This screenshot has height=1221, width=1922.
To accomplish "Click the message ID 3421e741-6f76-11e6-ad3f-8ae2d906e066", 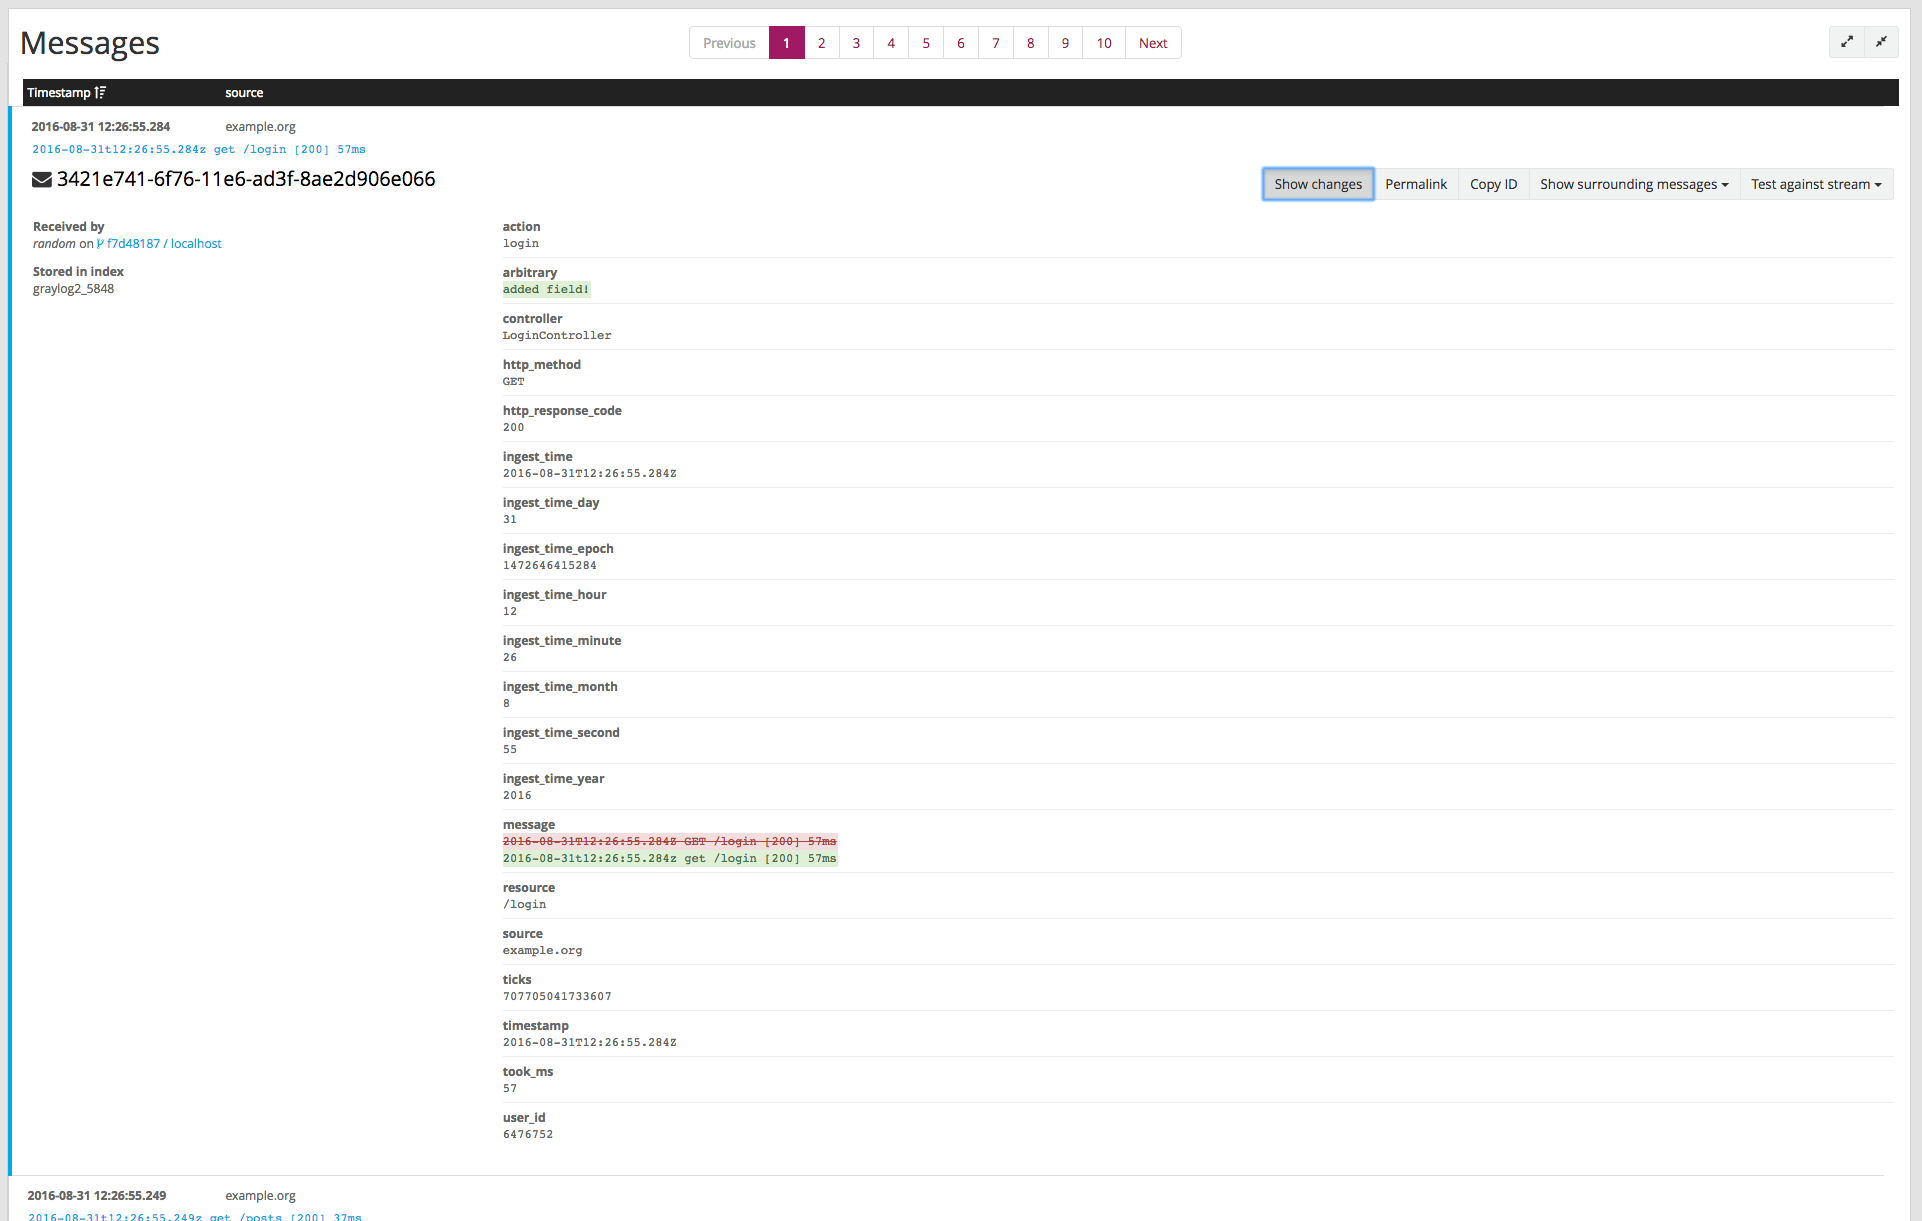I will pos(246,179).
